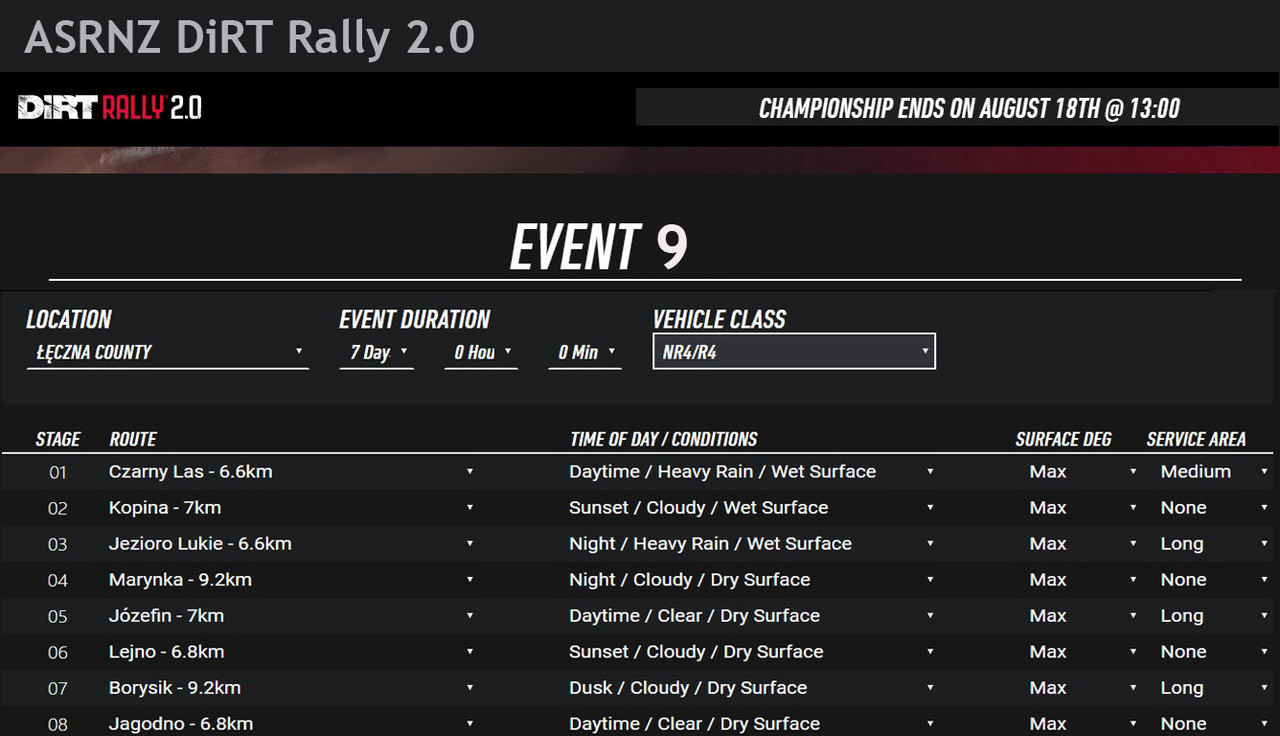Open stage 05 service area dropdown
This screenshot has height=736, width=1280.
click(x=1214, y=616)
